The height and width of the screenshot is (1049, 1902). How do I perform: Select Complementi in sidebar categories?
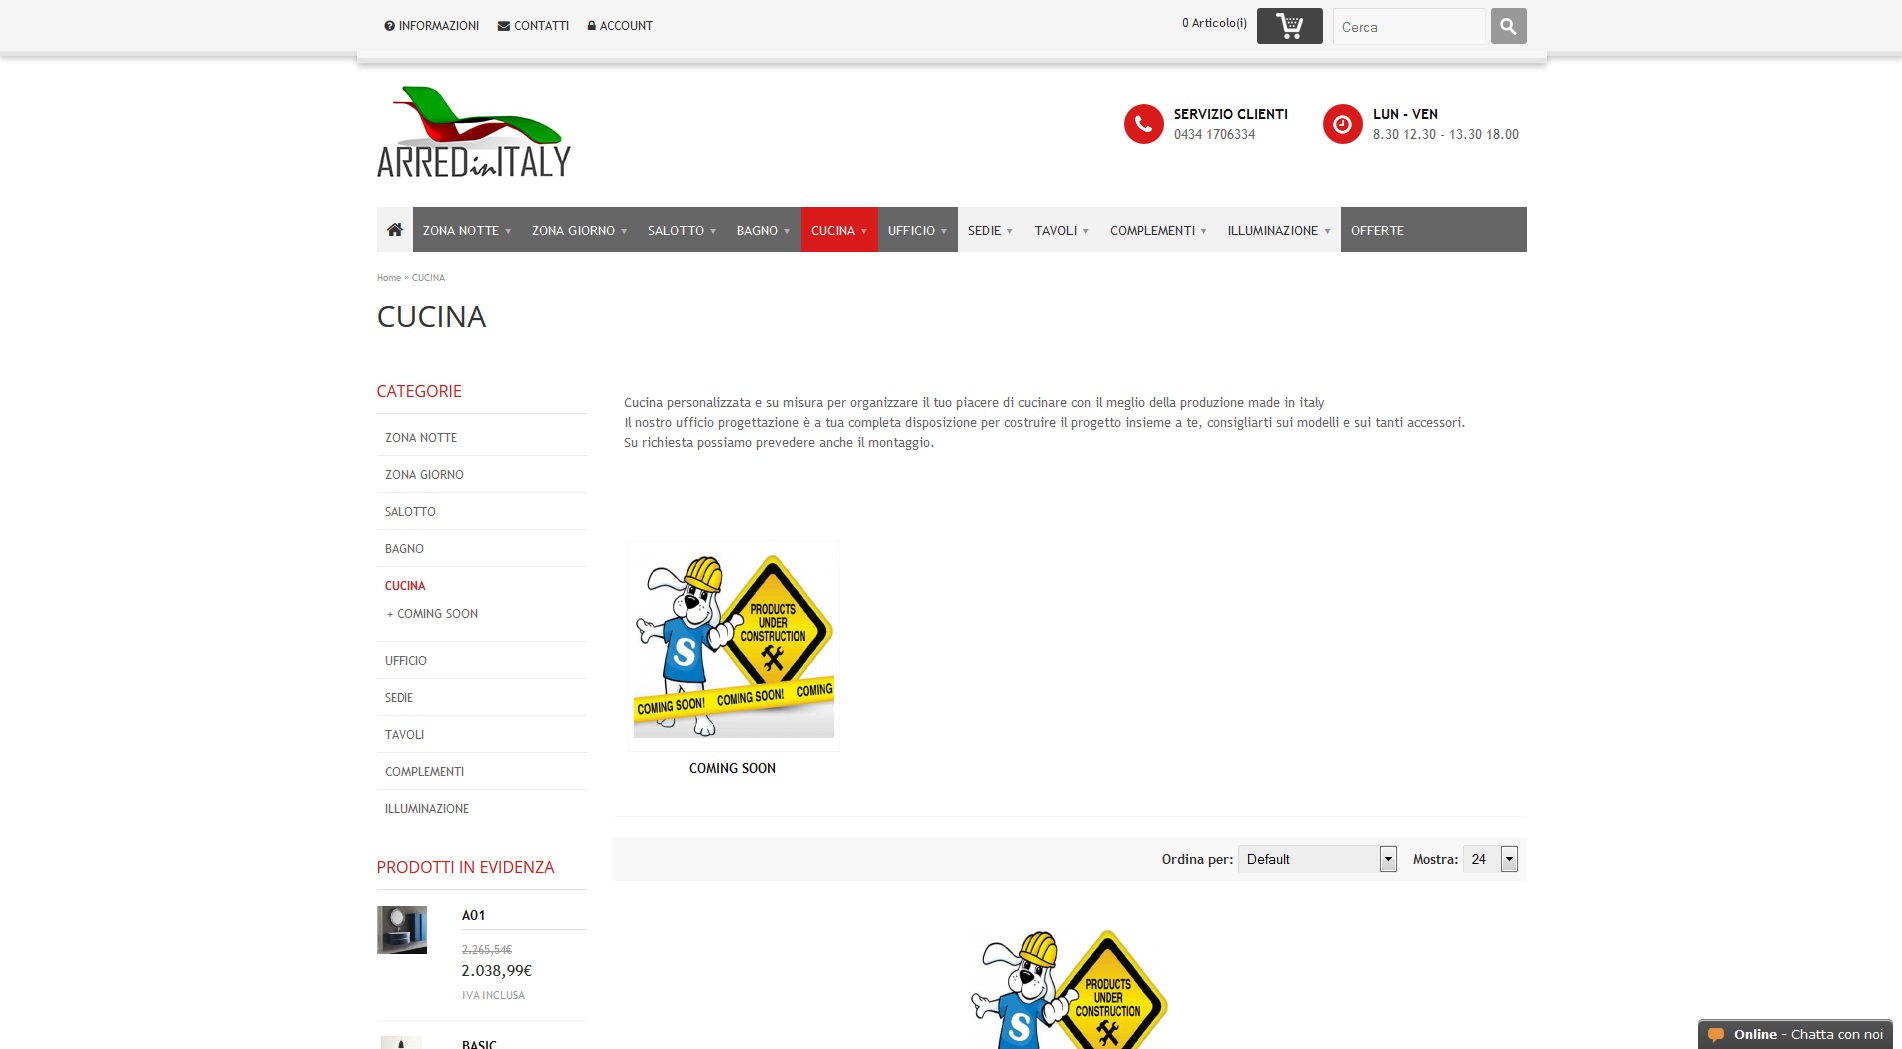click(424, 772)
